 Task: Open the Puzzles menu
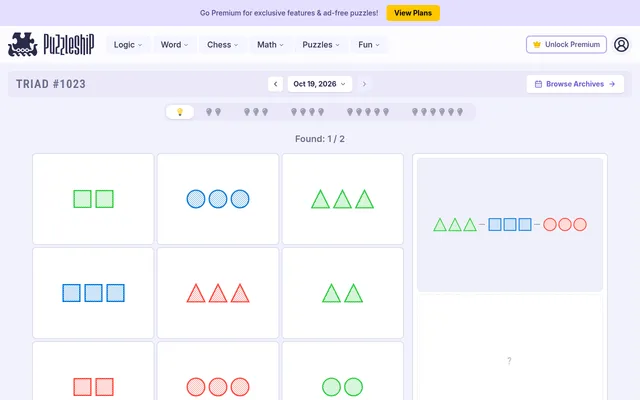321,45
